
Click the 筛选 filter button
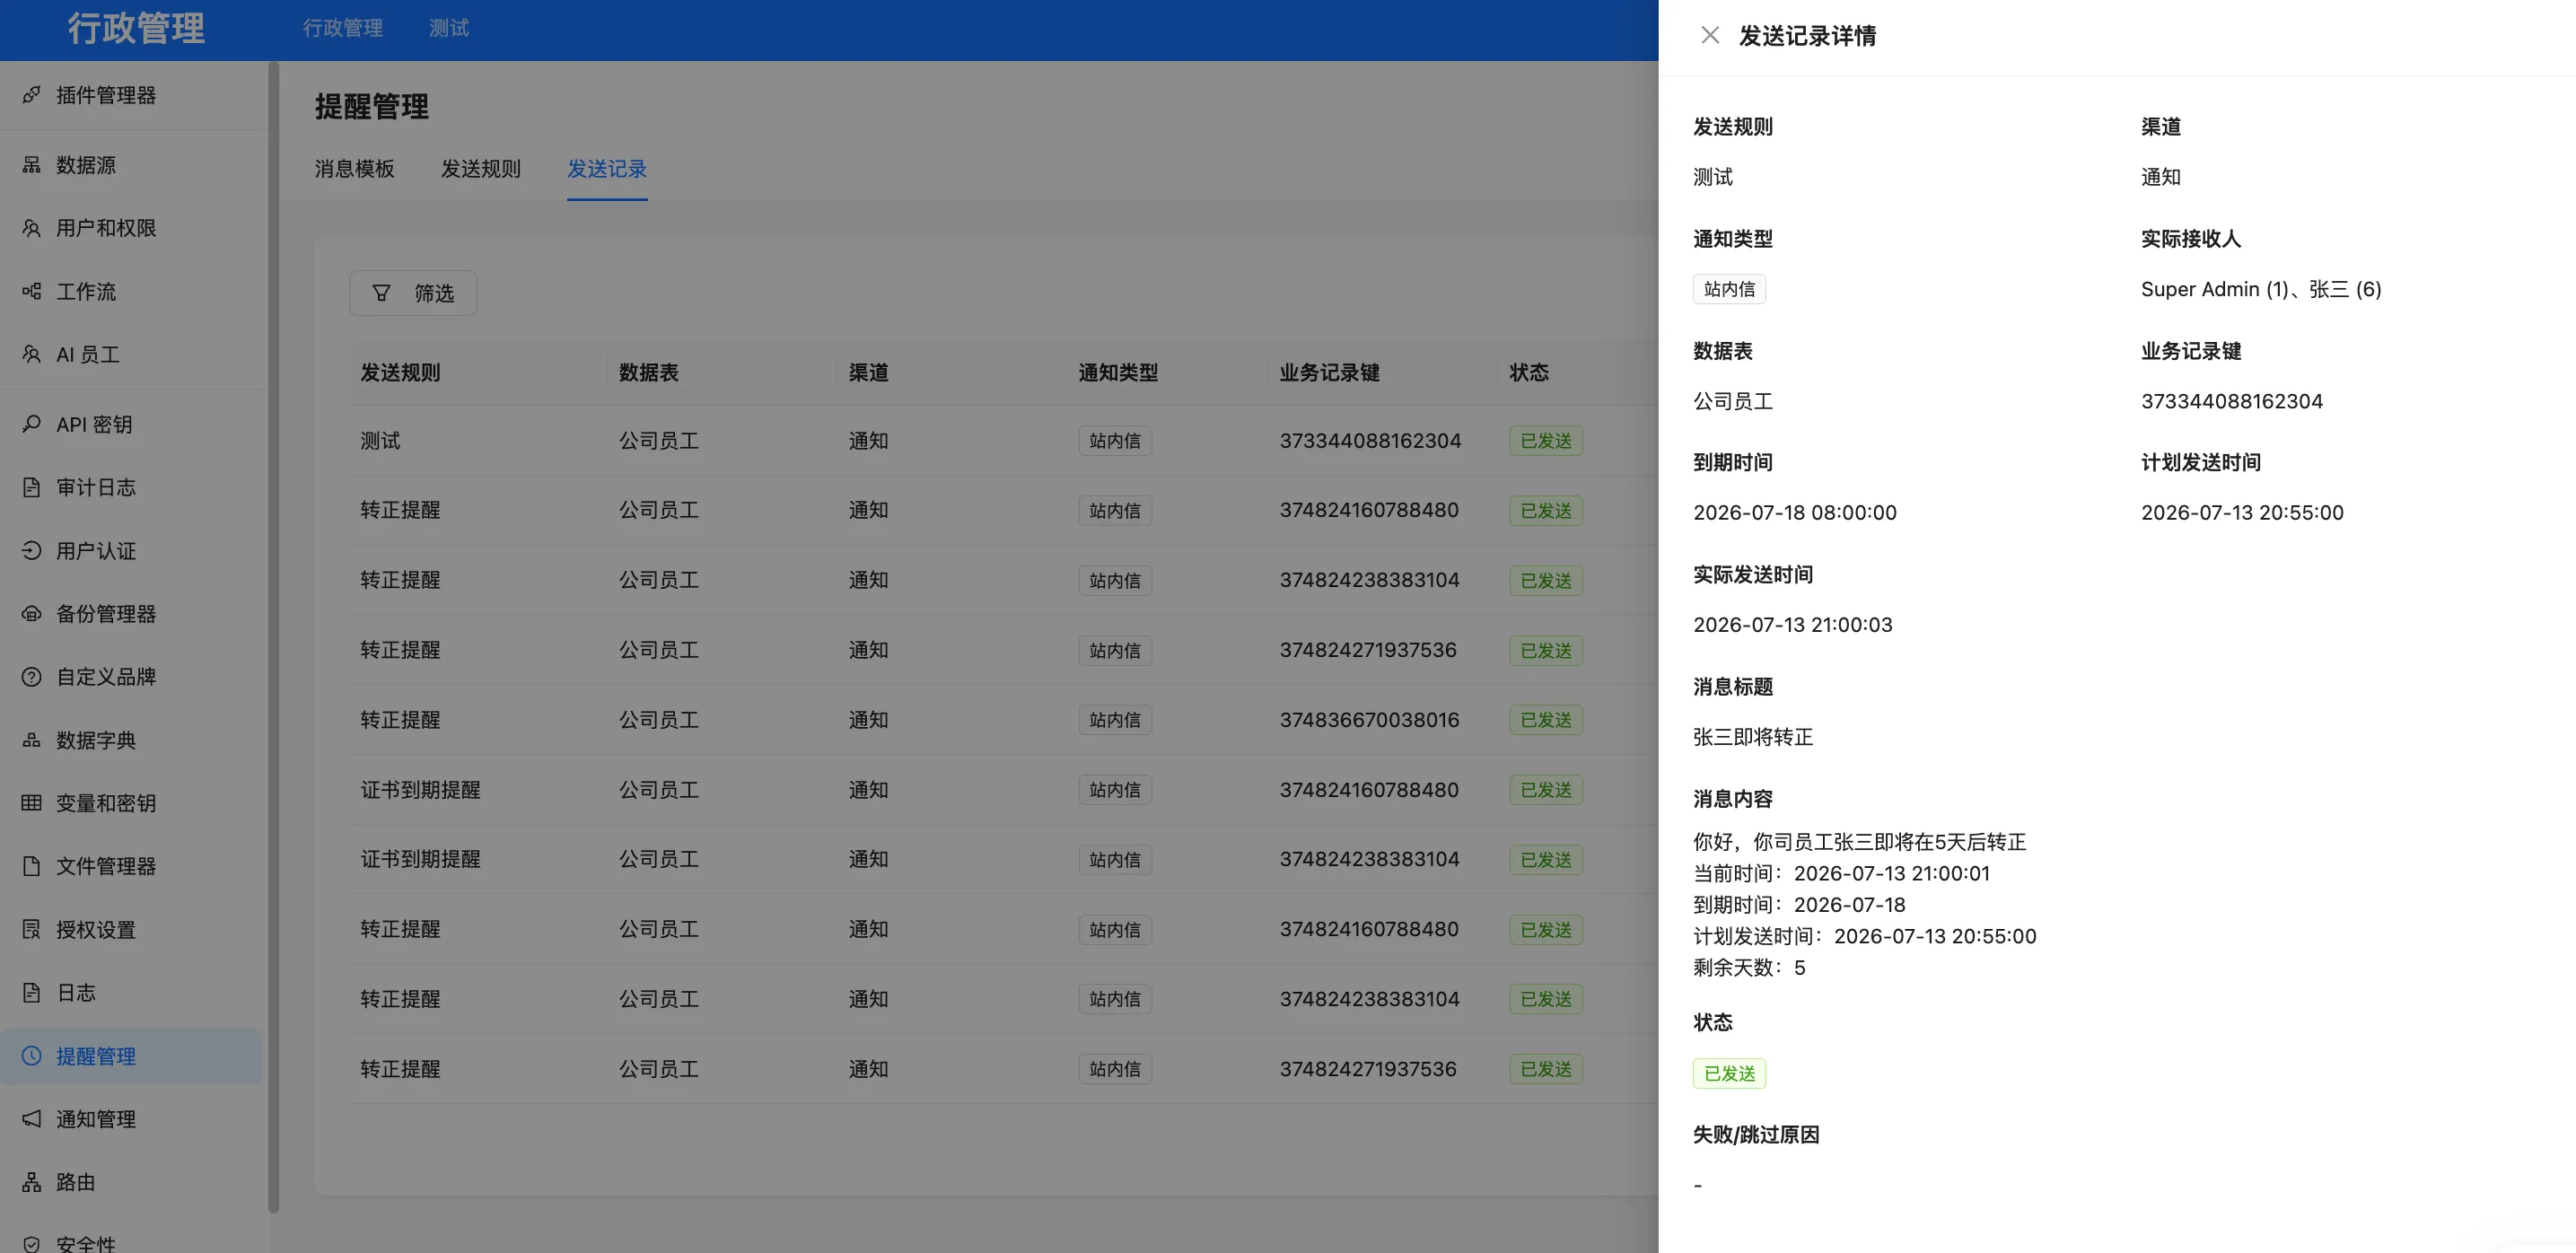point(412,293)
